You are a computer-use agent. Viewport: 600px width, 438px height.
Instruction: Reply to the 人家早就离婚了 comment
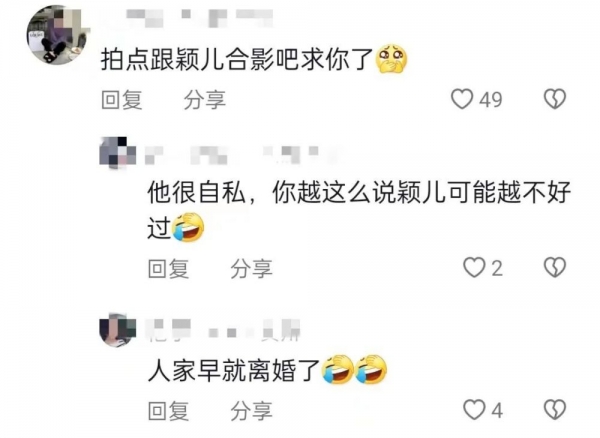[168, 411]
